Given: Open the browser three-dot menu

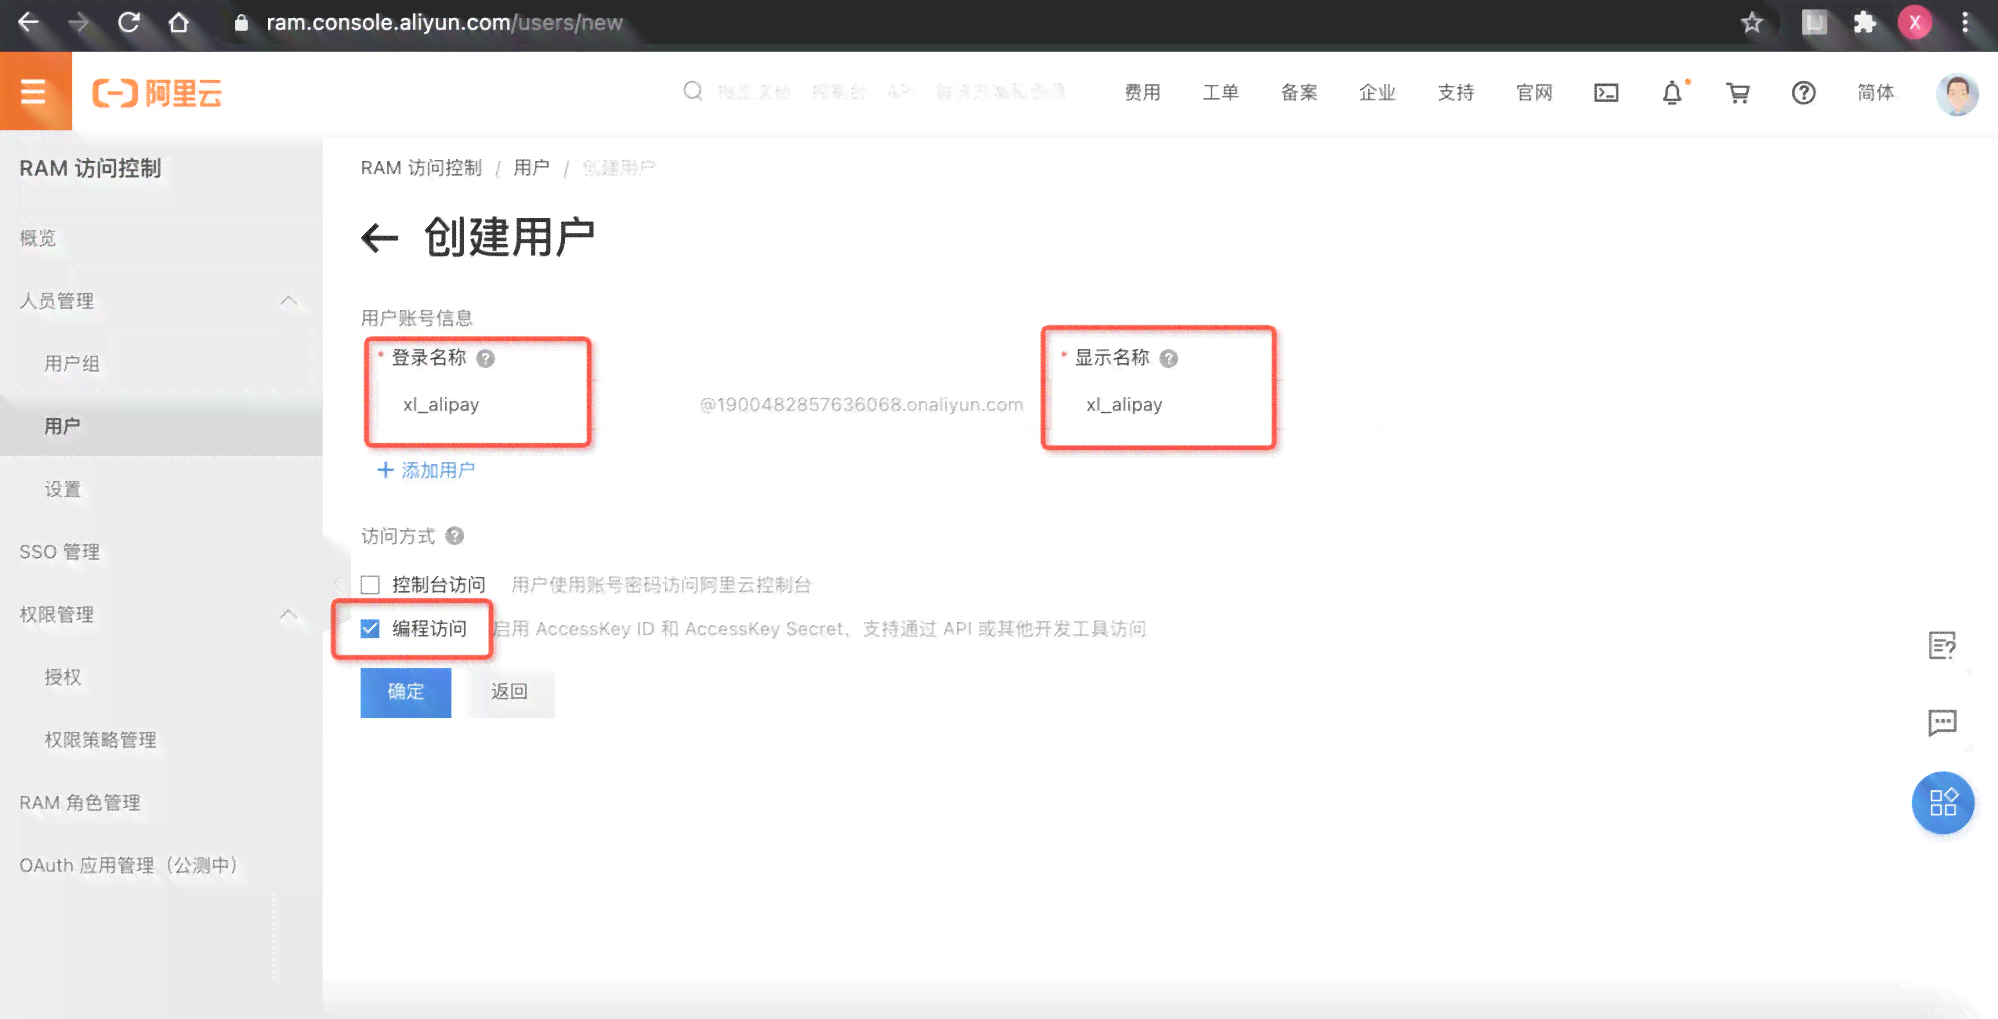Looking at the screenshot, I should point(1965,22).
